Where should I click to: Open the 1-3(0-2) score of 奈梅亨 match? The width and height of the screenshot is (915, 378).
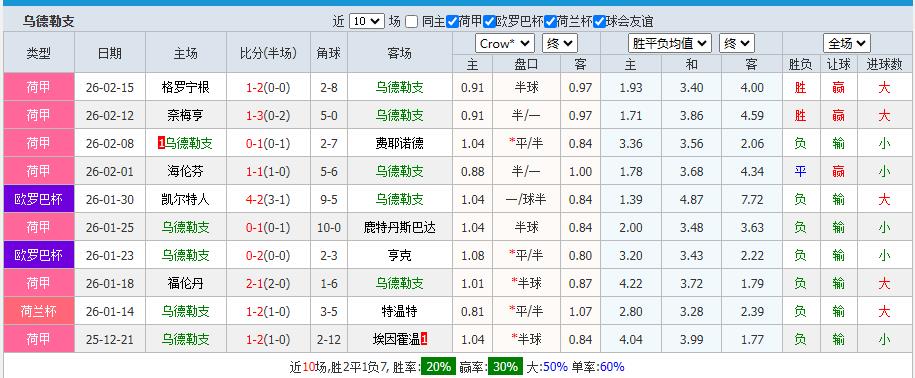point(268,116)
